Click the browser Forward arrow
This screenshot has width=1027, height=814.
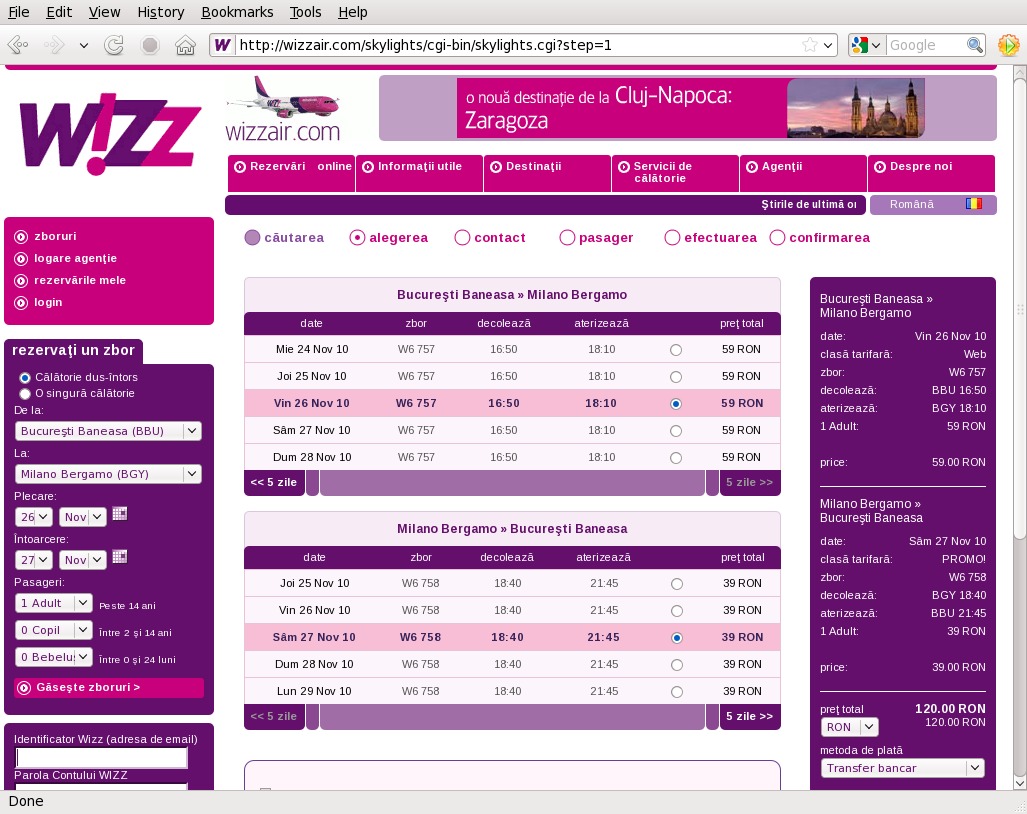(x=54, y=45)
